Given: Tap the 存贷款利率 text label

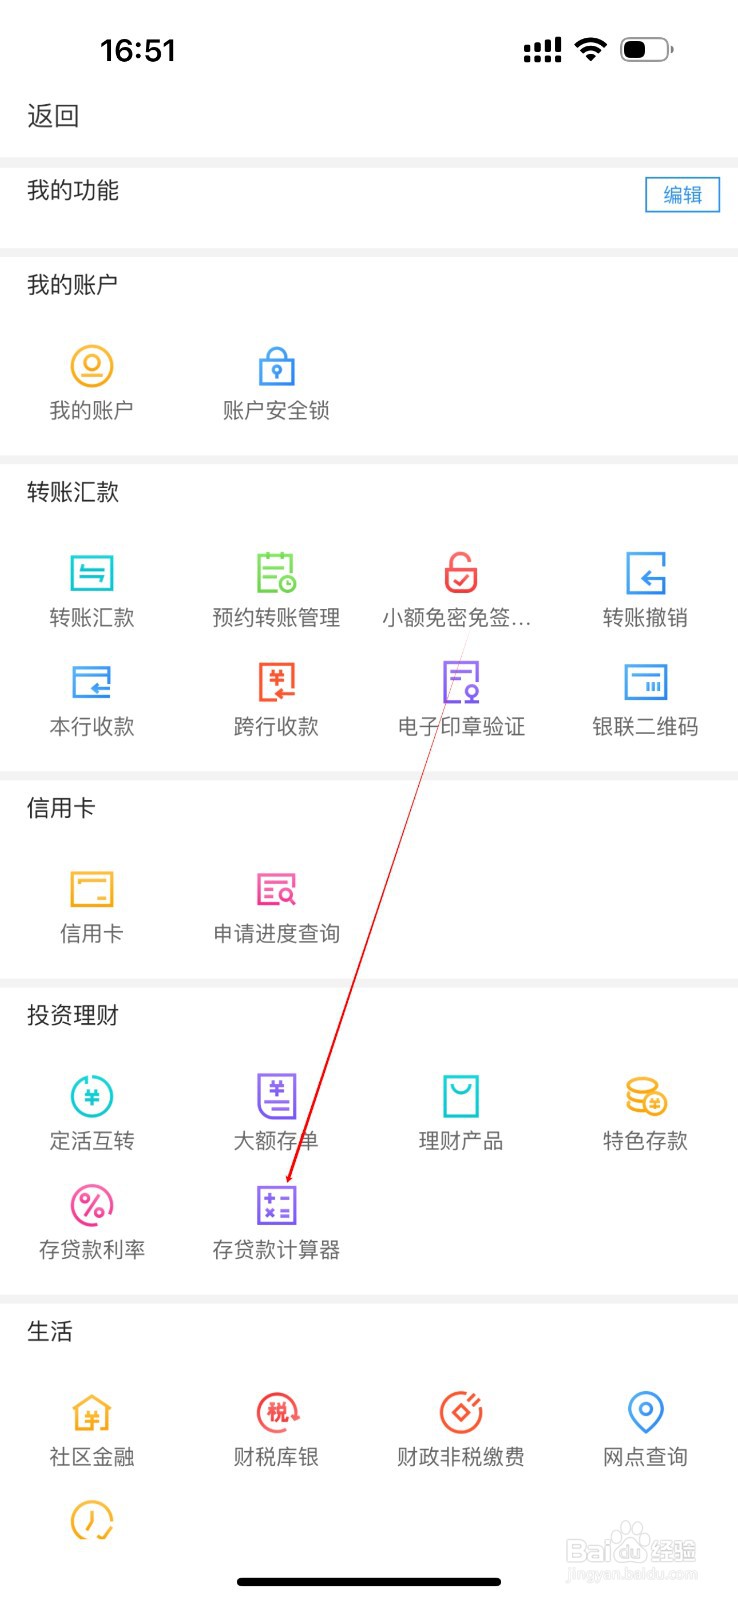Looking at the screenshot, I should (92, 1249).
